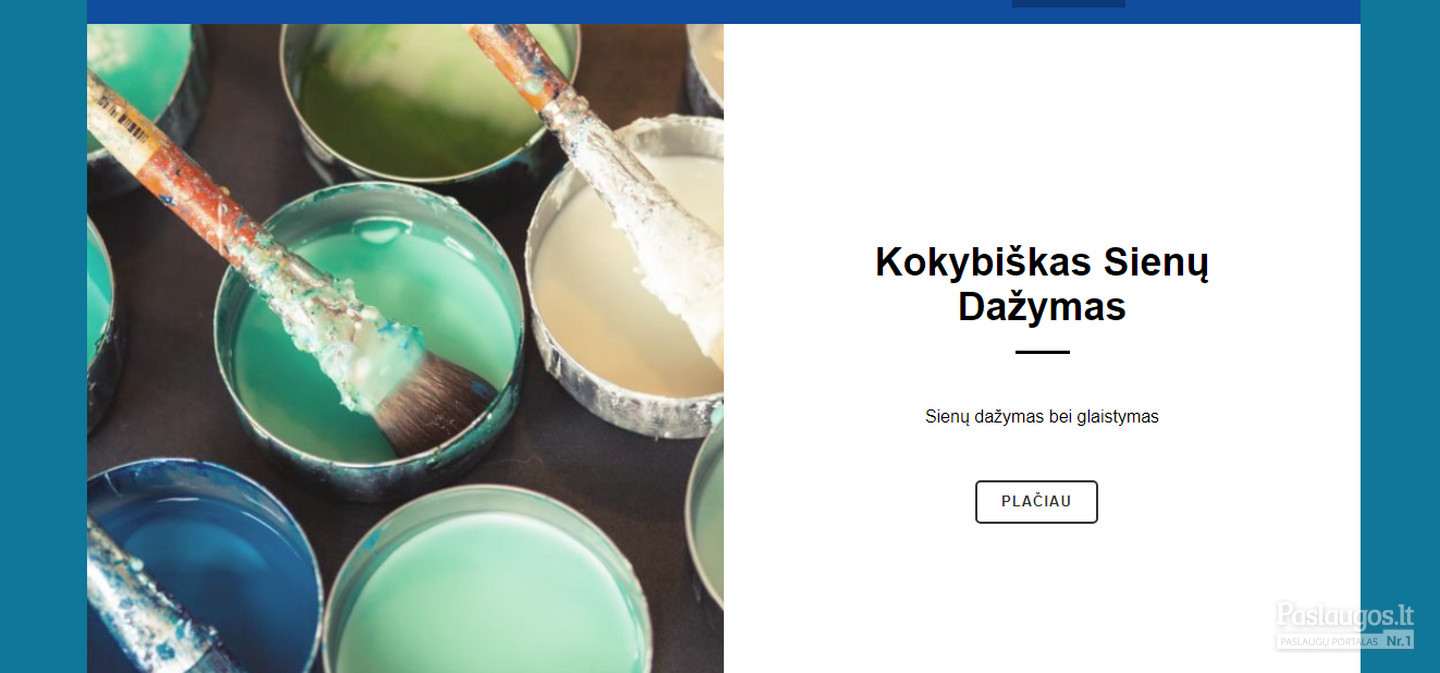Click the right teal page margin
This screenshot has height=673, width=1440.
point(1400,300)
